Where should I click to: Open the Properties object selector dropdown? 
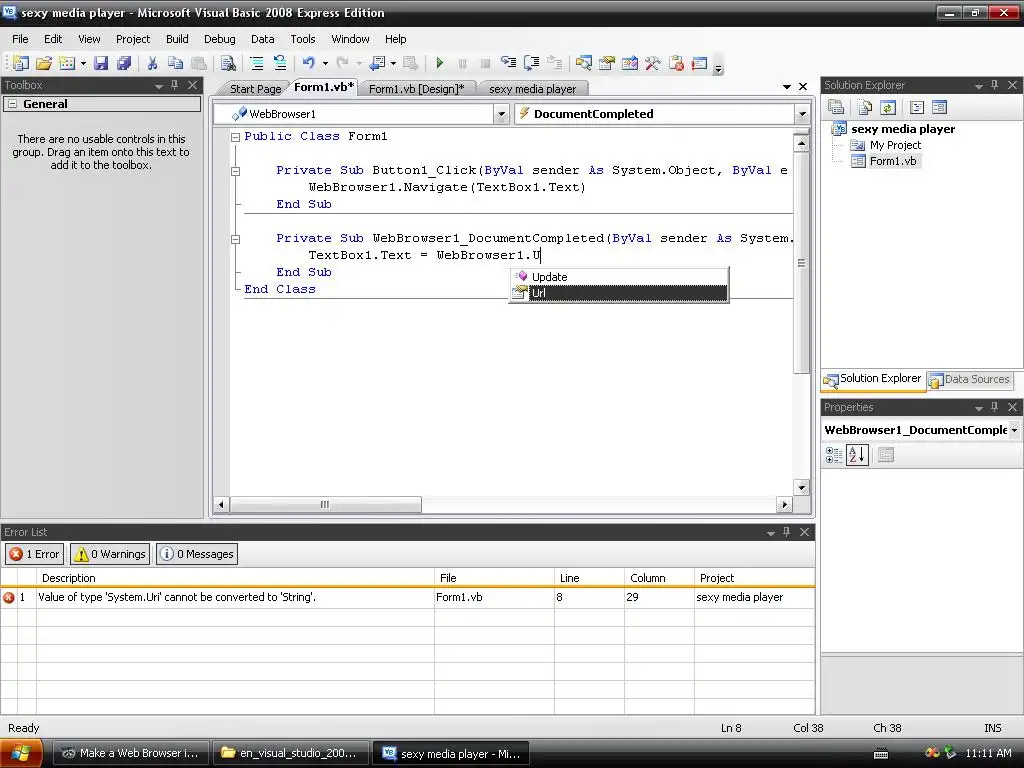tap(1014, 430)
